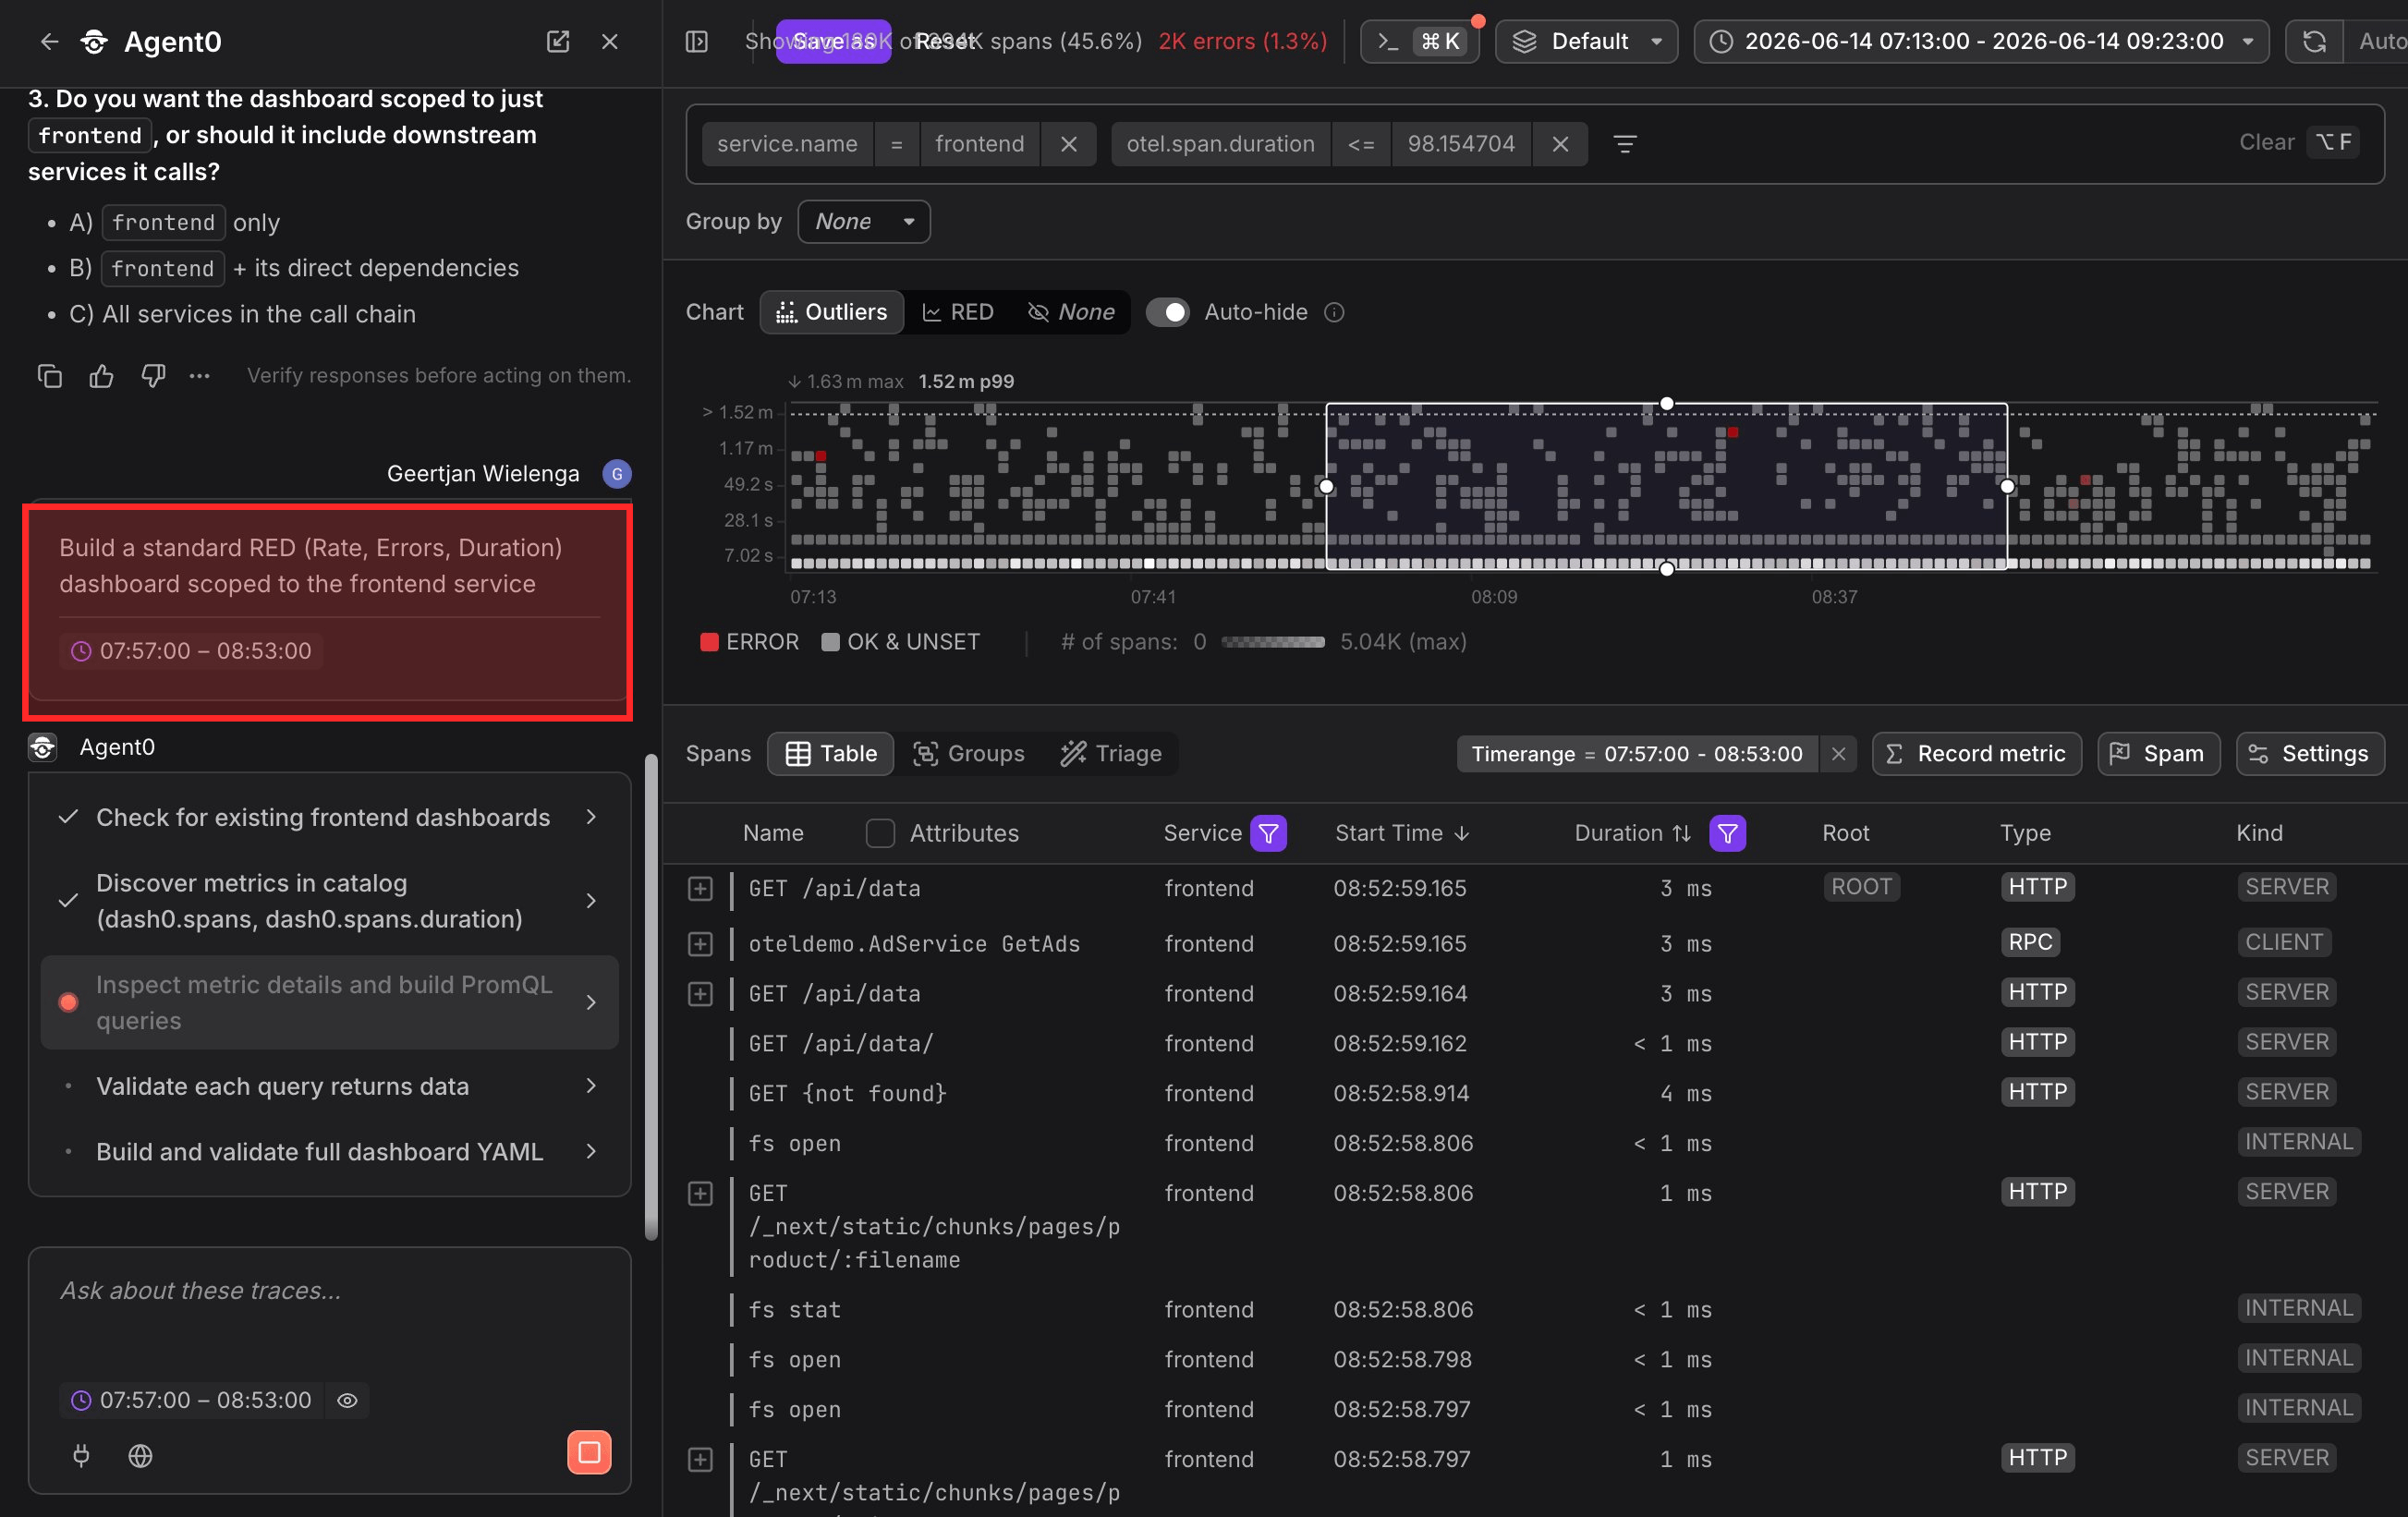Click the Service column filter icon

(x=1269, y=833)
